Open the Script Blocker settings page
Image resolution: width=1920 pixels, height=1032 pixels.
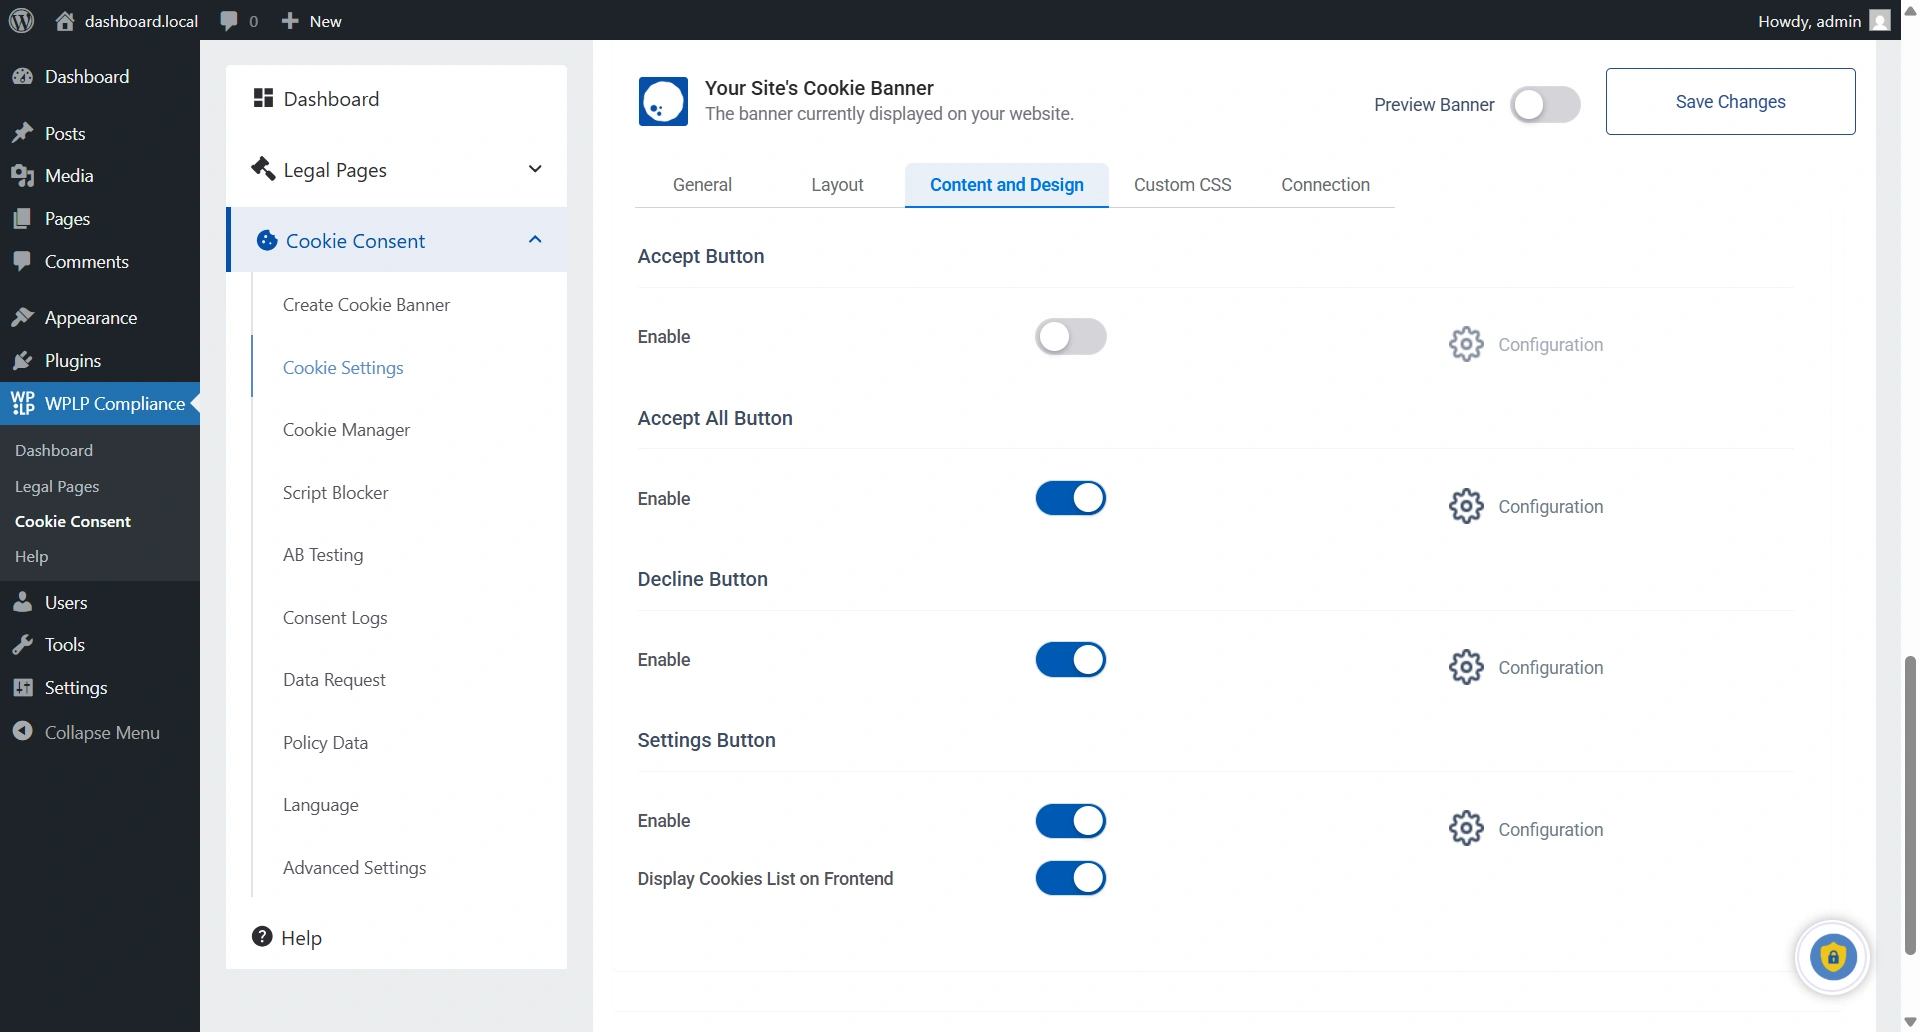pos(335,492)
